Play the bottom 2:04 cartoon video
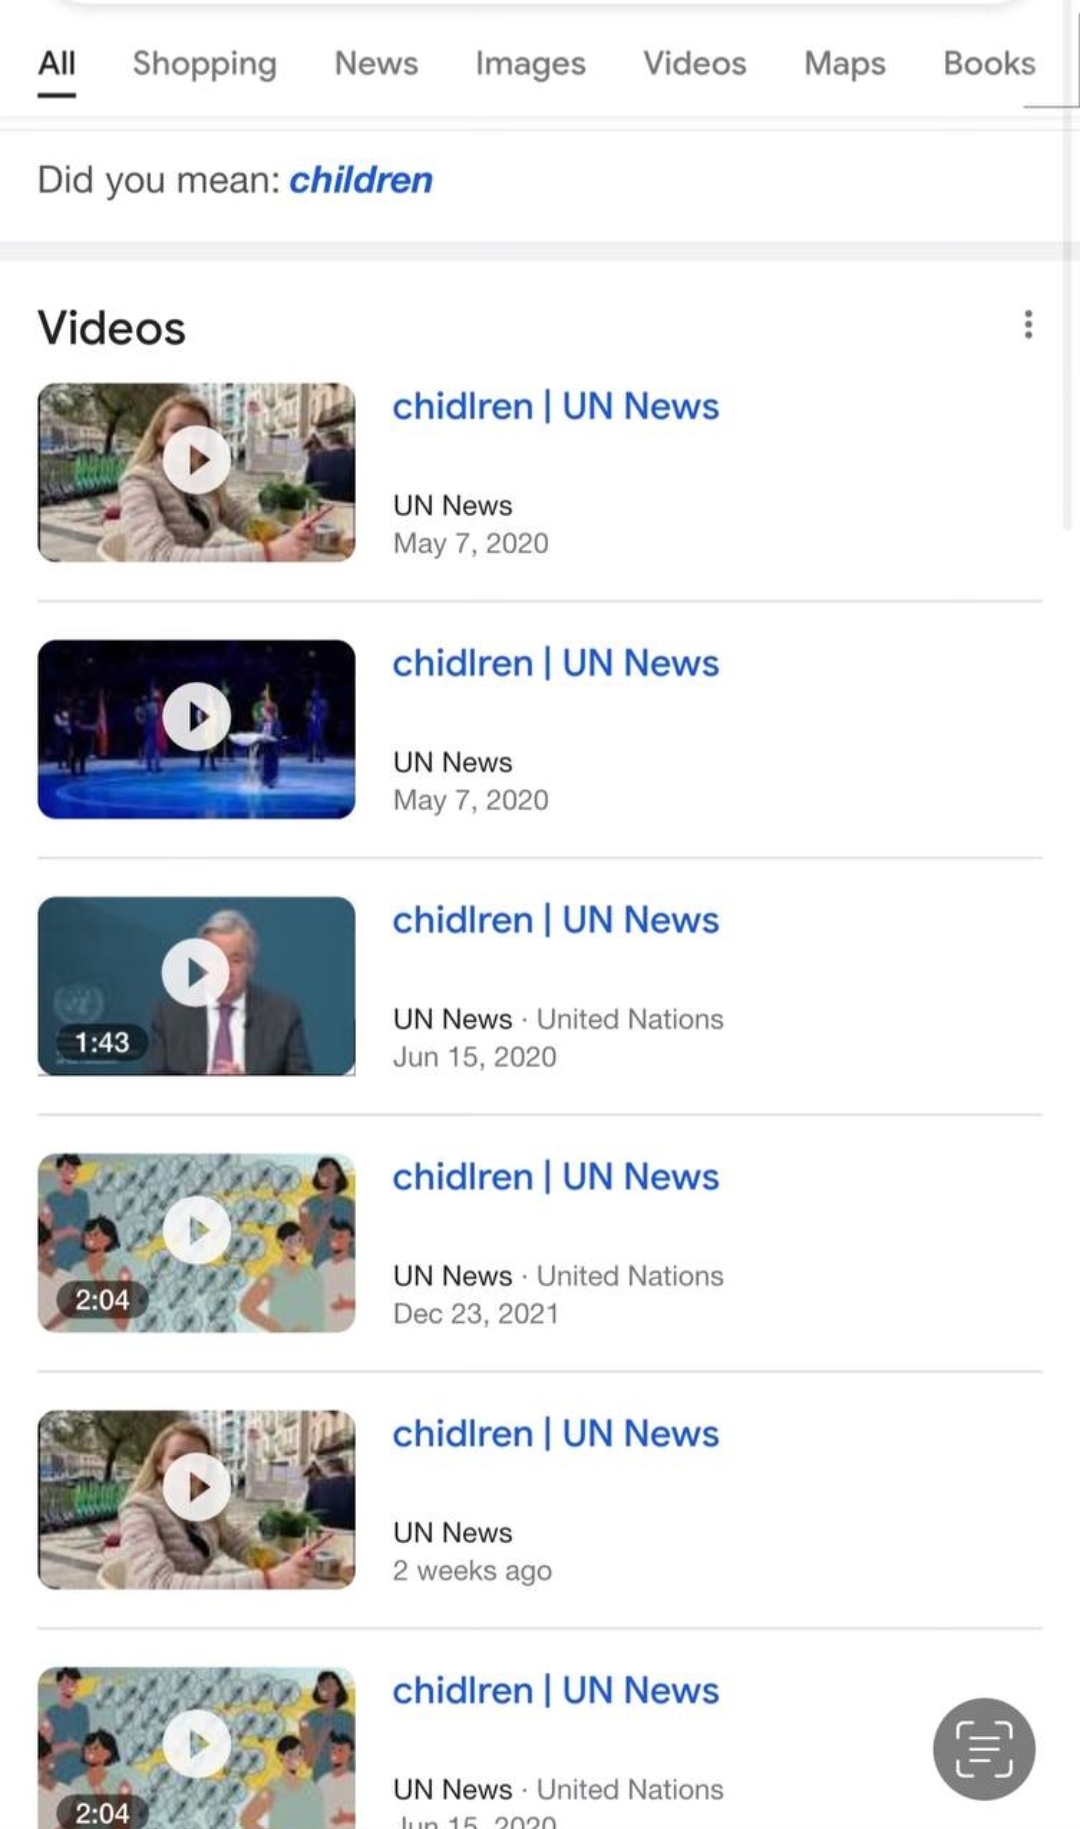This screenshot has height=1829, width=1080. pos(196,1747)
